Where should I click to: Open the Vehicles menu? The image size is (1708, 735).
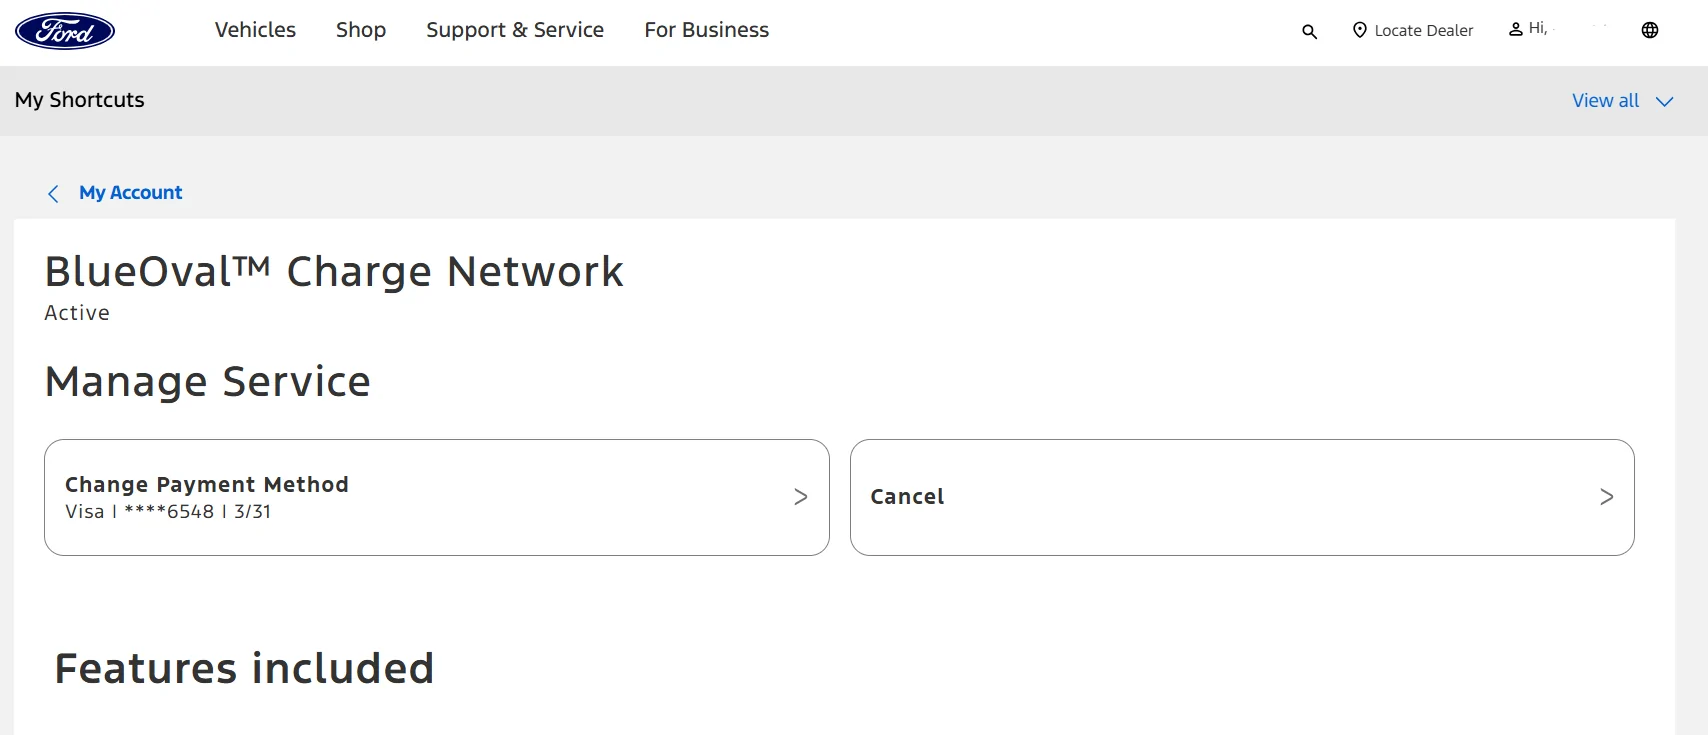click(255, 30)
